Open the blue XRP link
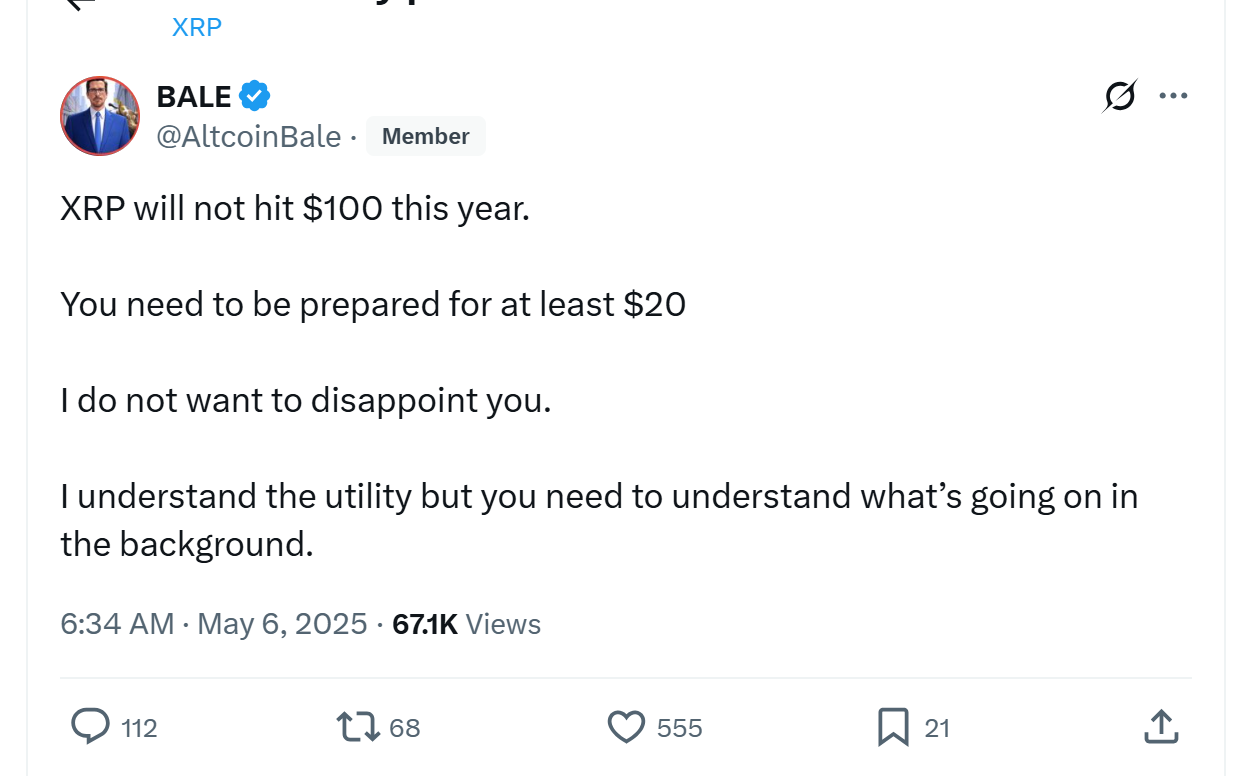This screenshot has height=776, width=1260. coord(196,27)
